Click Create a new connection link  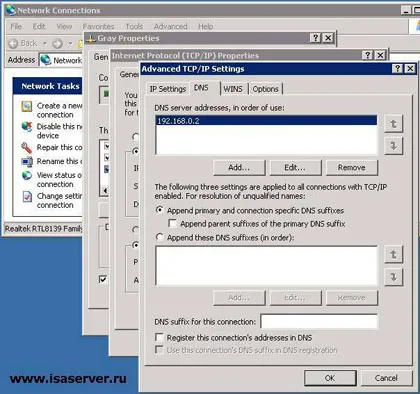coord(59,110)
